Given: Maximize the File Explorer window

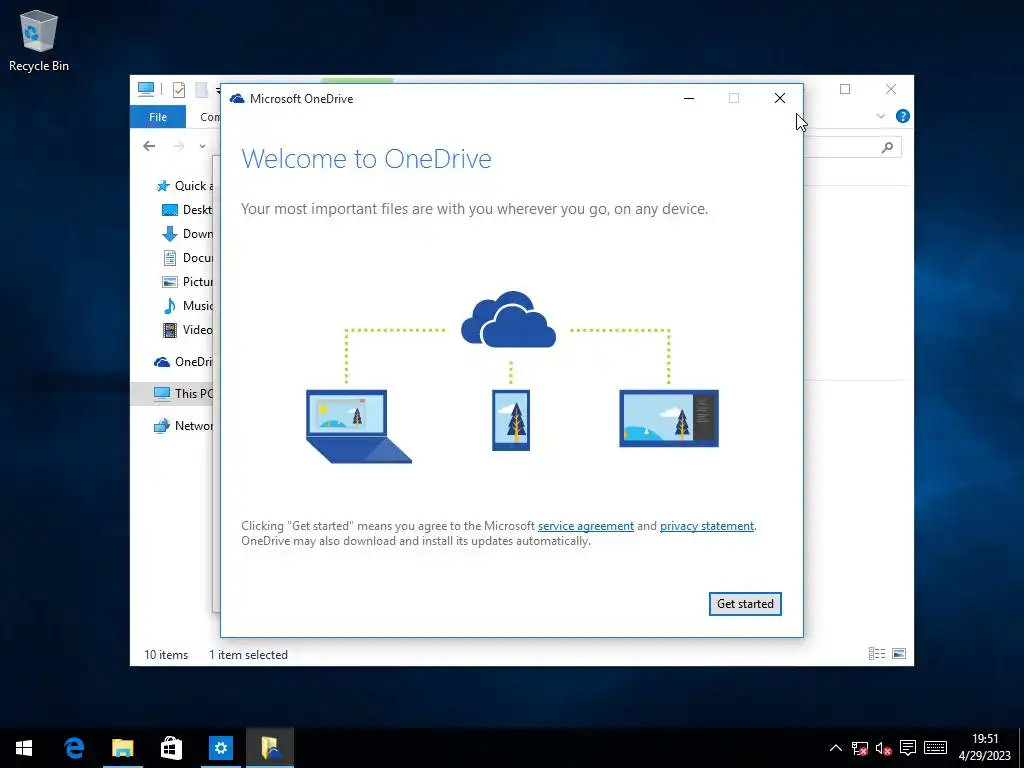Looking at the screenshot, I should tap(845, 89).
